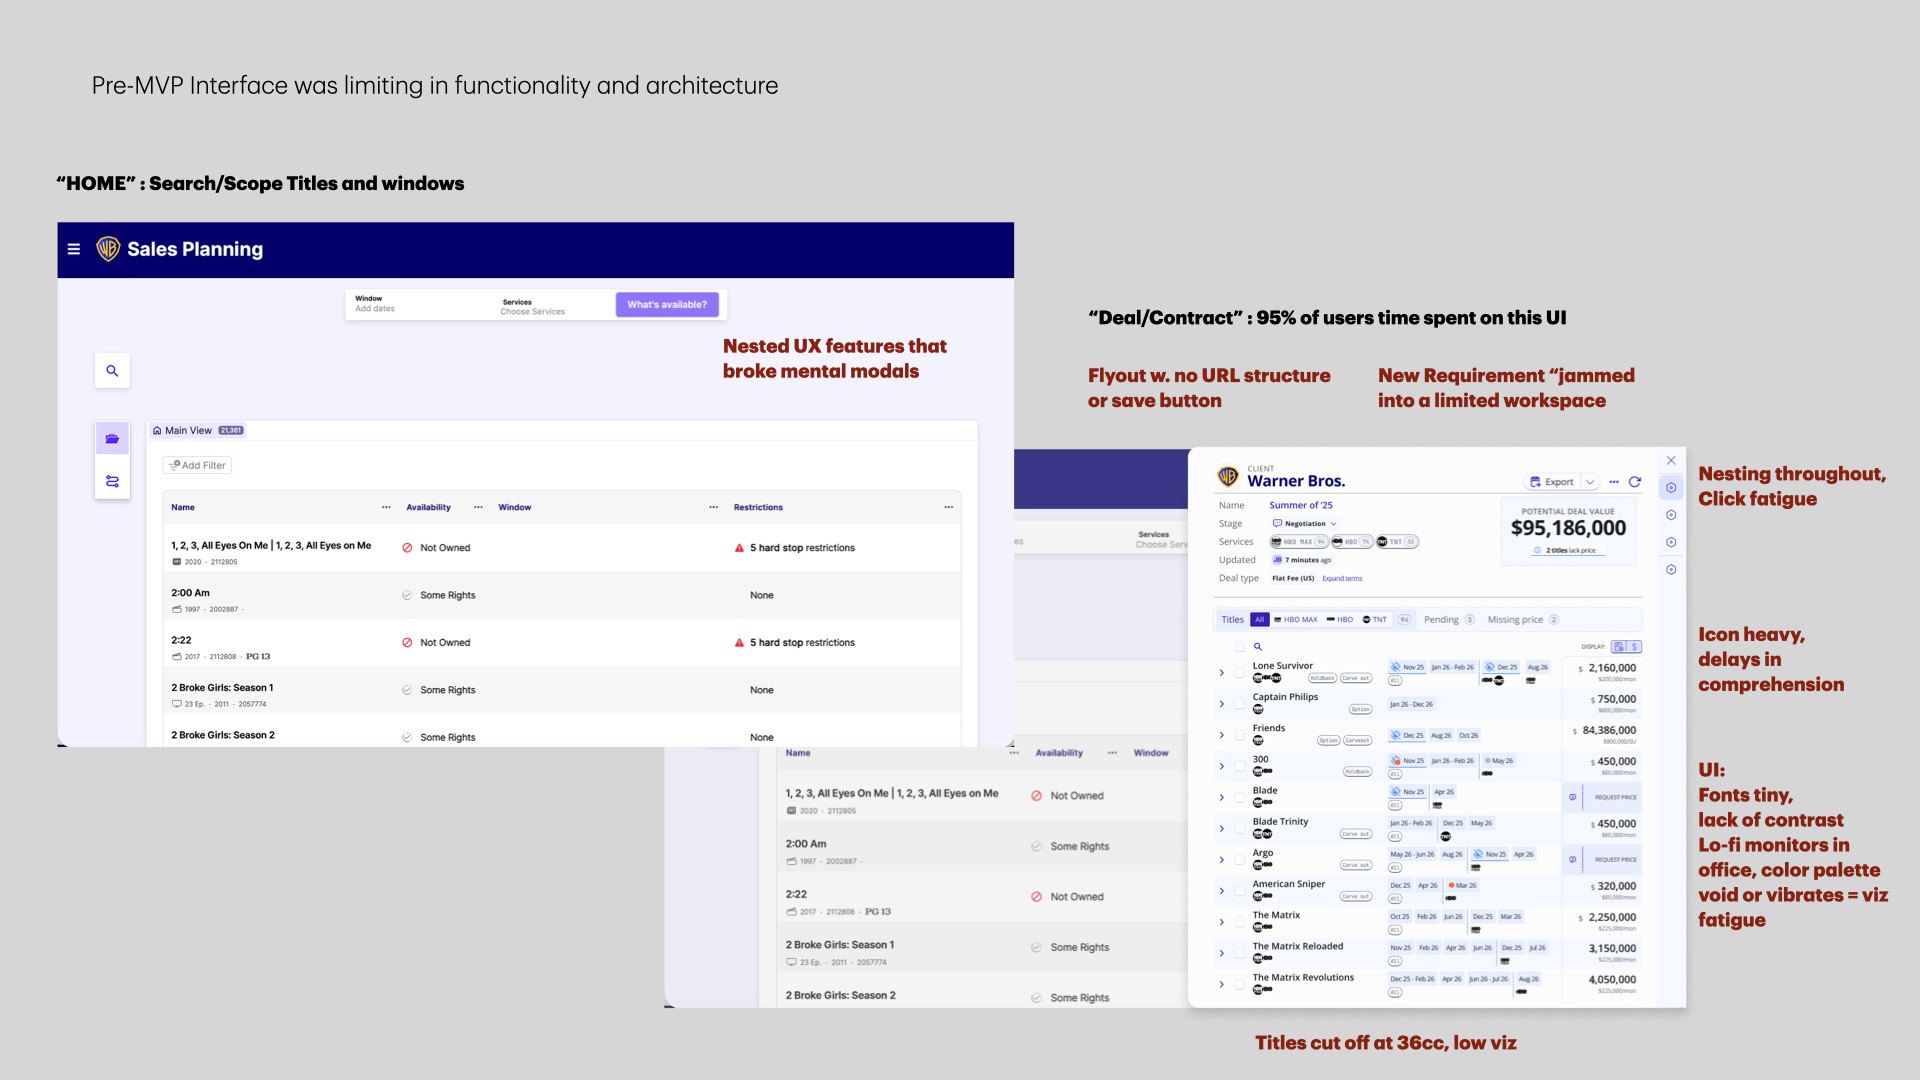This screenshot has height=1080, width=1920.
Task: Open the Window column options in the top table
Action: pyautogui.click(x=714, y=508)
